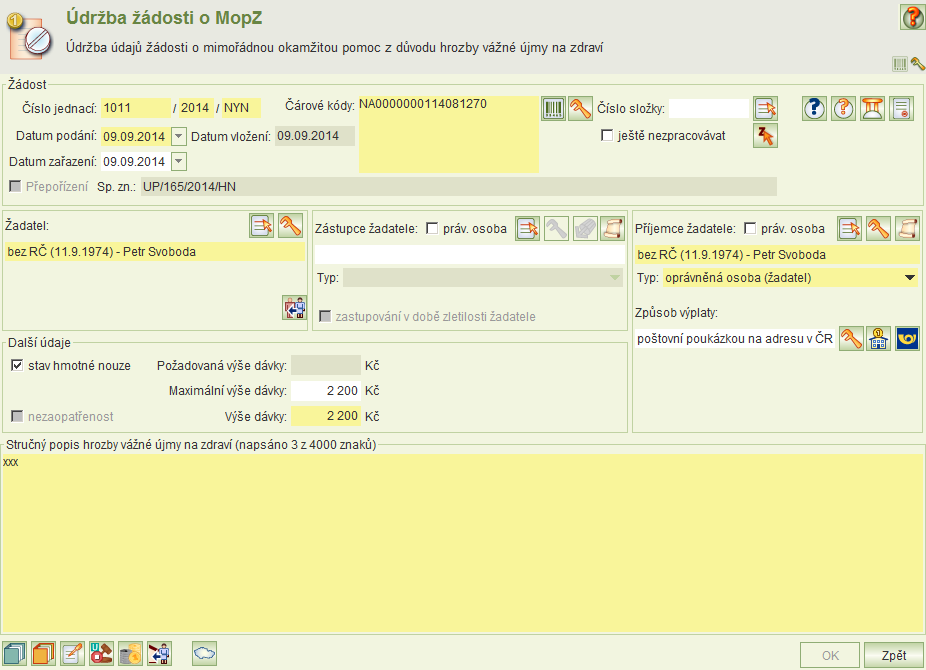Image resolution: width=926 pixels, height=670 pixels.
Task: Click the Žadatel field 'bez RČ (11.9.1974) - Petr Svoboda'
Action: [x=155, y=251]
